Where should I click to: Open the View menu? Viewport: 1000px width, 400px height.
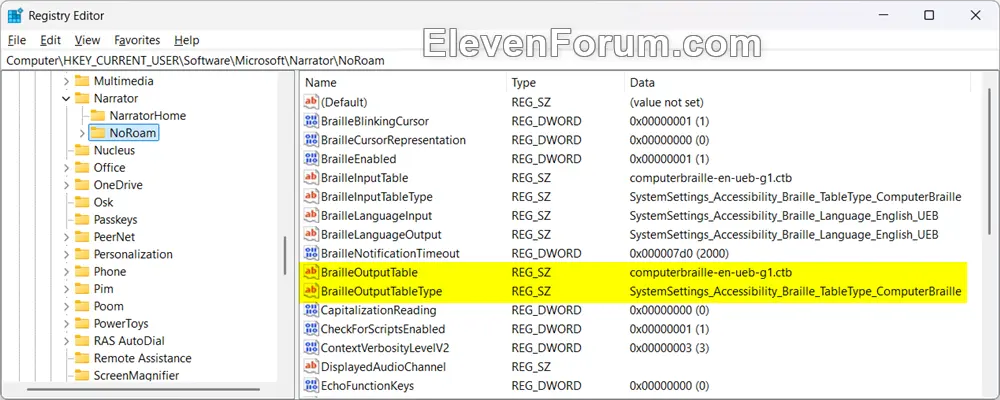(87, 40)
